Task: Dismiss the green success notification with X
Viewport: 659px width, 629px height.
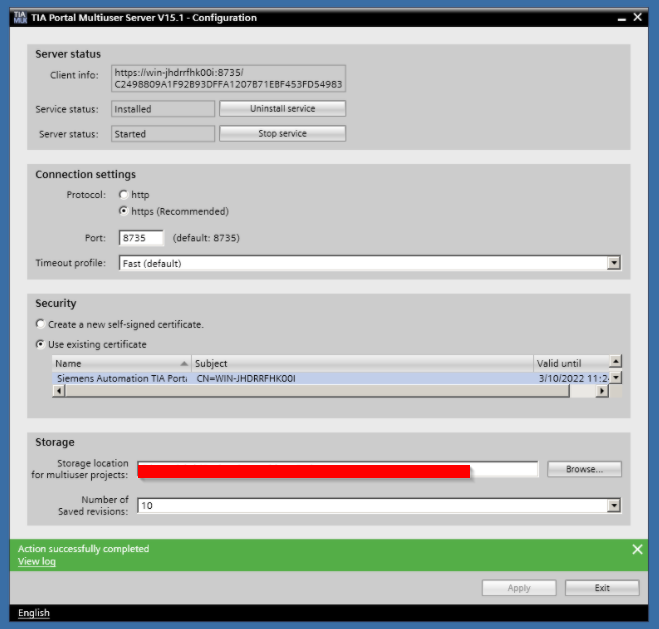Action: 637,549
